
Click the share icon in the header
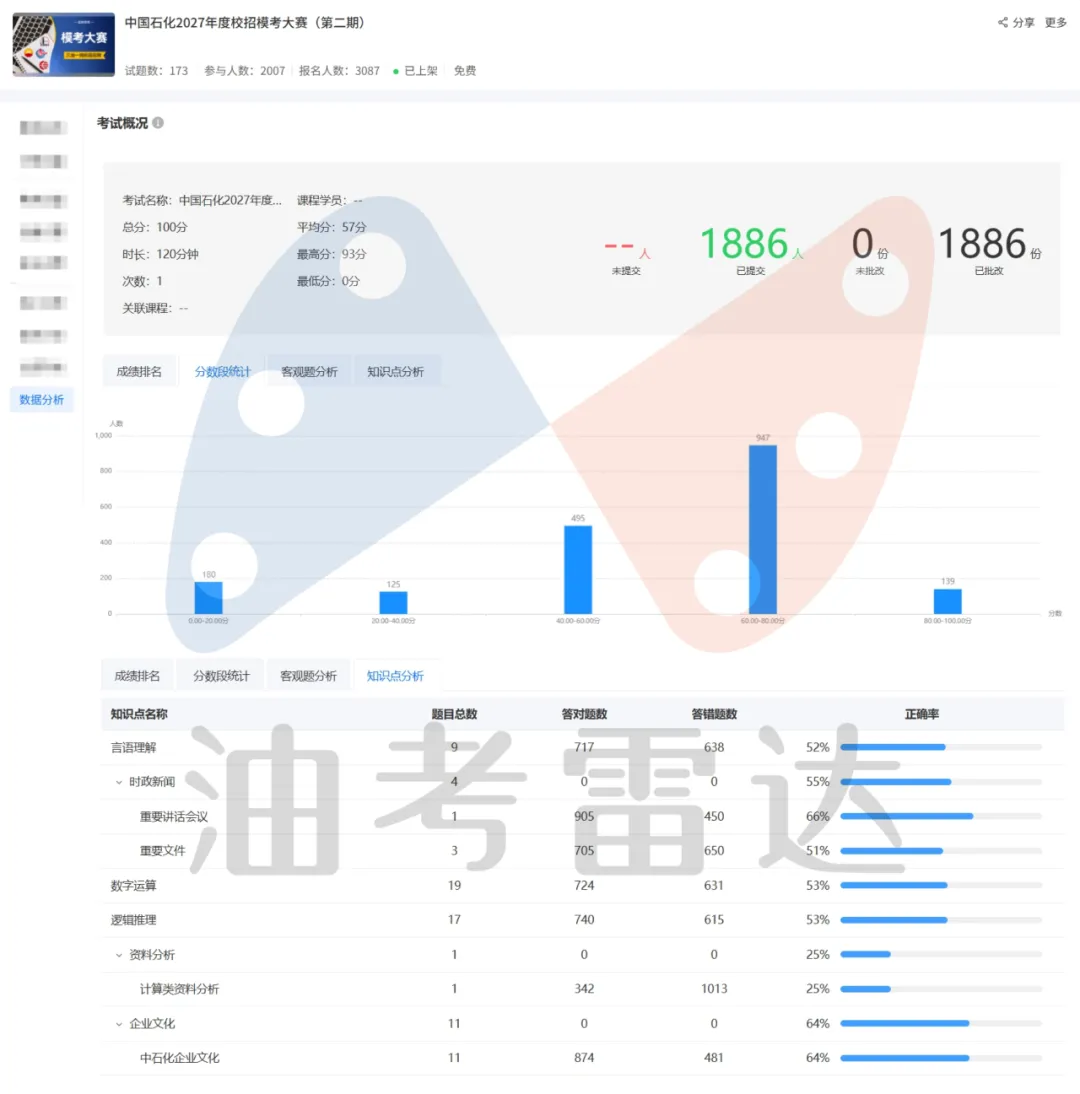click(x=1003, y=22)
